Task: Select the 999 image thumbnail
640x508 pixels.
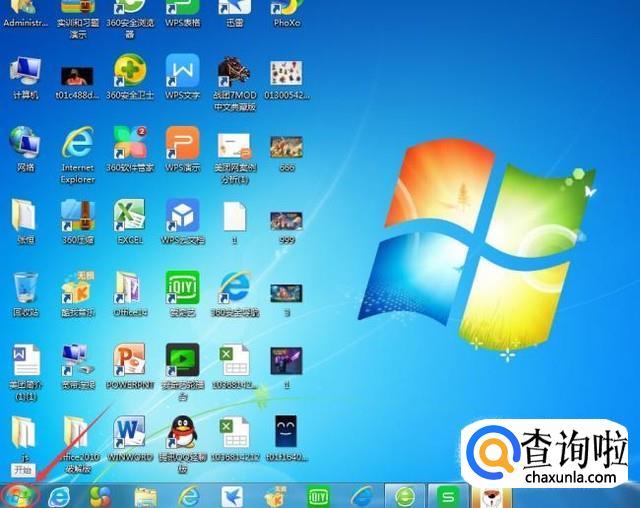Action: (287, 227)
